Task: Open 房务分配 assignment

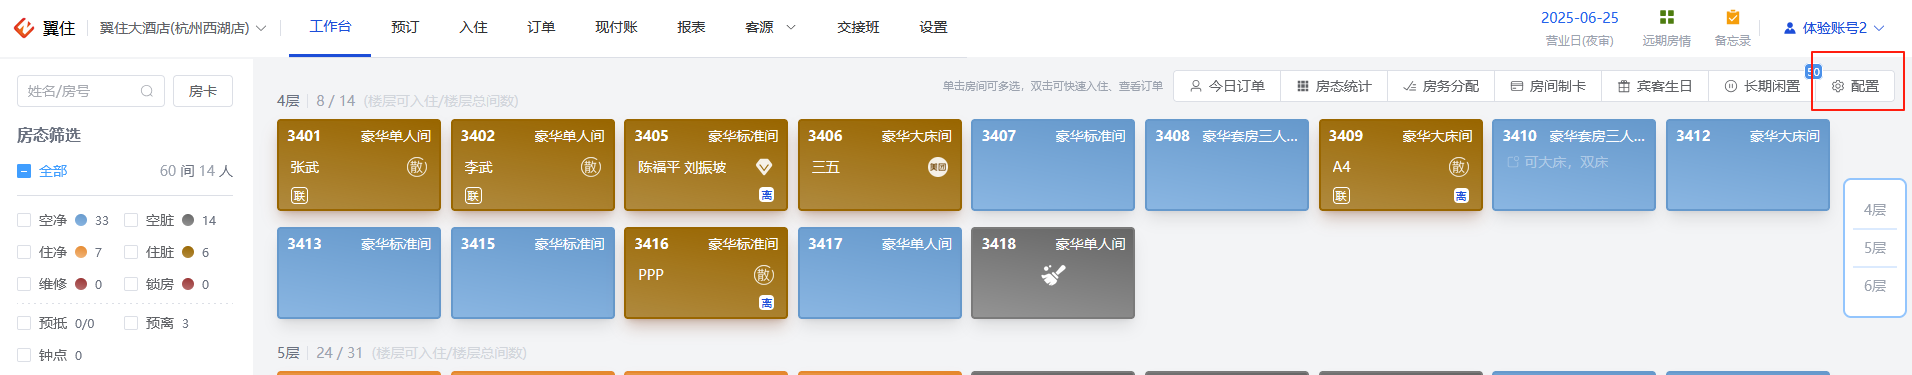Action: pyautogui.click(x=1441, y=86)
